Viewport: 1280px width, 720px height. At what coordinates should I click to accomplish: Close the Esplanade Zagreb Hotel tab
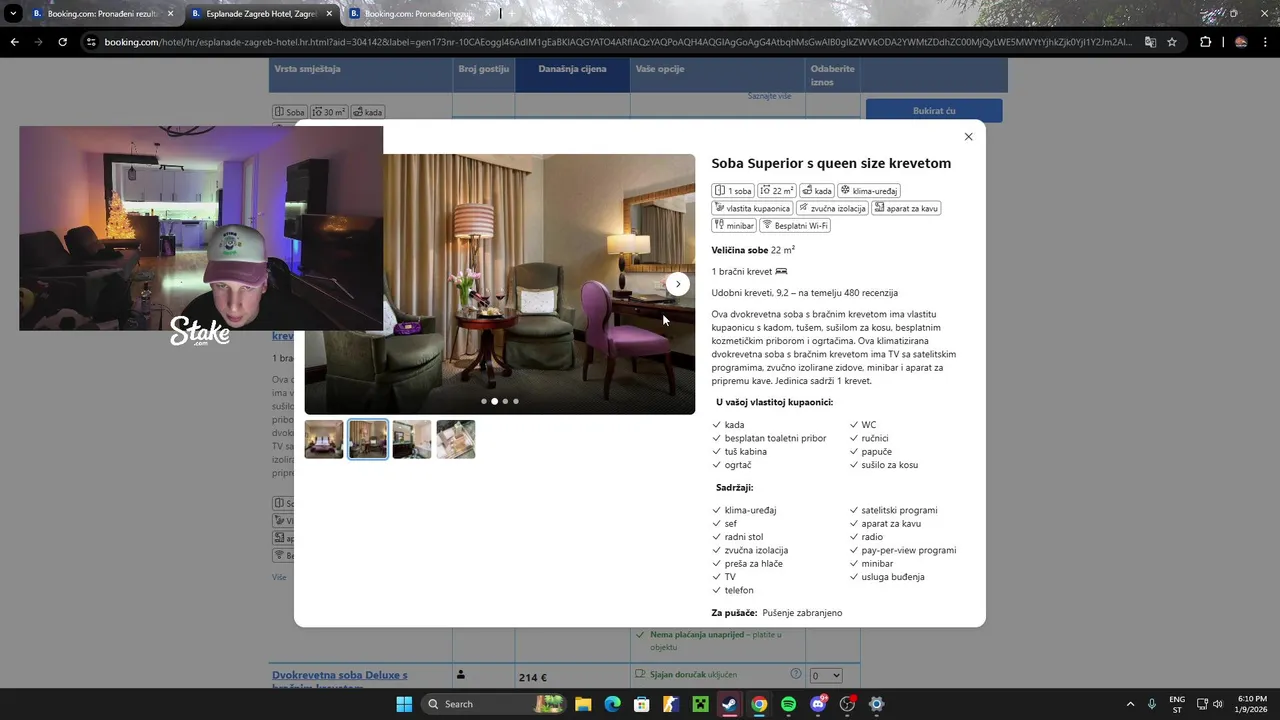coord(329,14)
